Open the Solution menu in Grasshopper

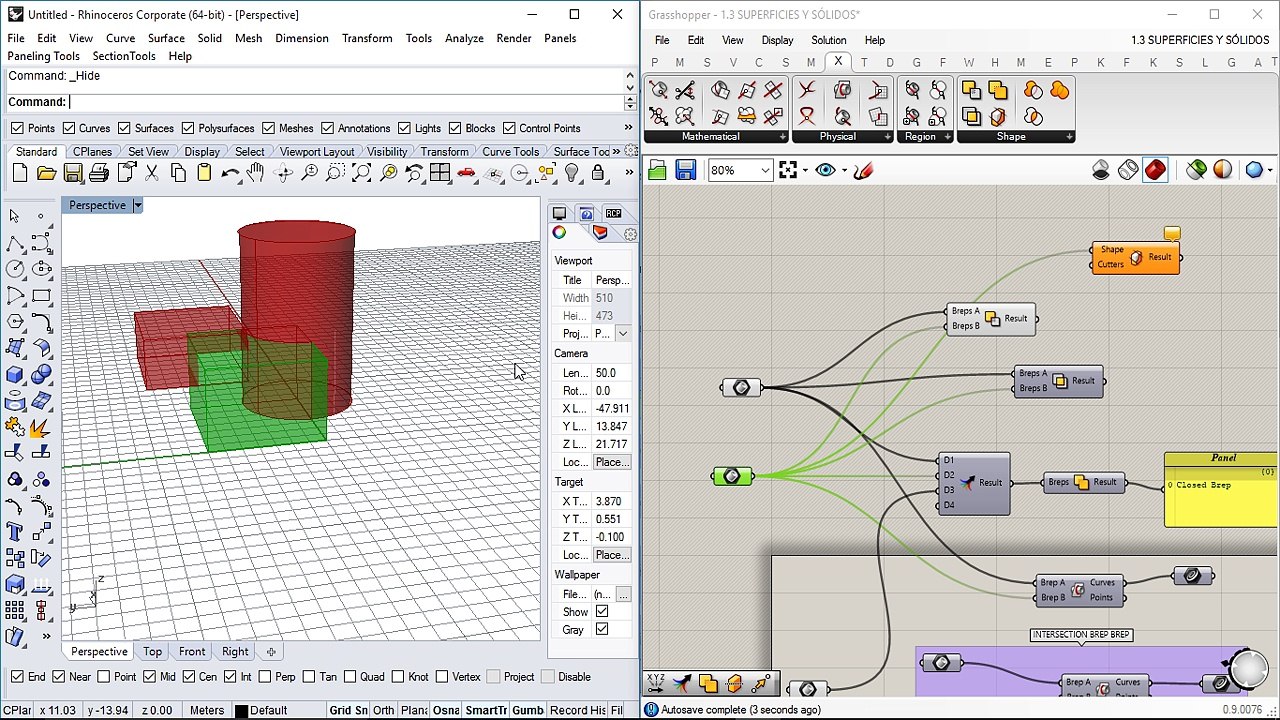pos(828,40)
